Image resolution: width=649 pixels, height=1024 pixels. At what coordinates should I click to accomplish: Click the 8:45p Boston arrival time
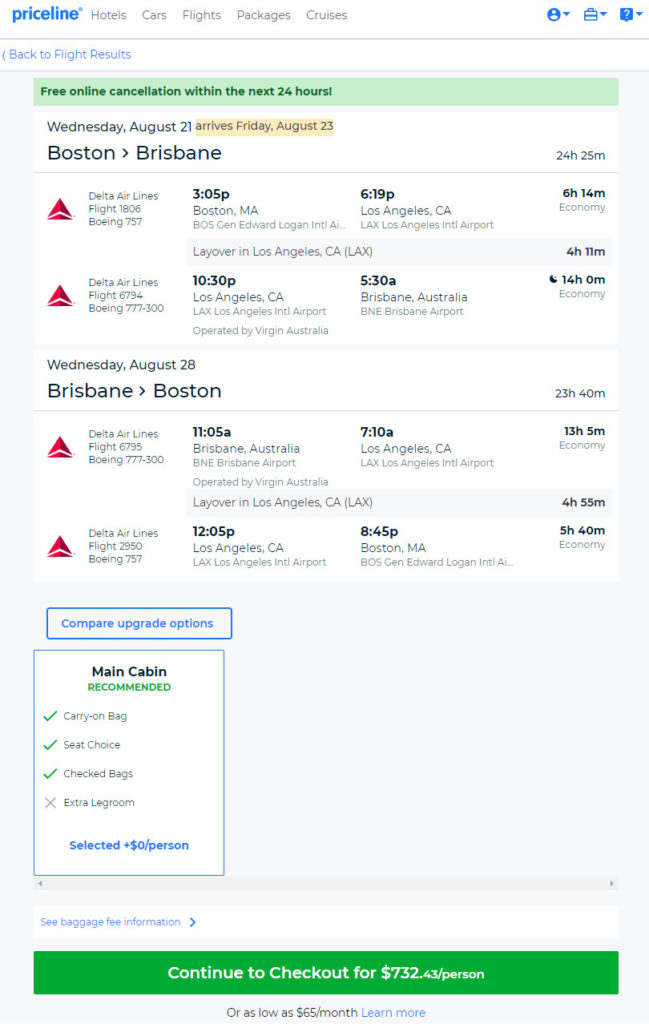[379, 531]
